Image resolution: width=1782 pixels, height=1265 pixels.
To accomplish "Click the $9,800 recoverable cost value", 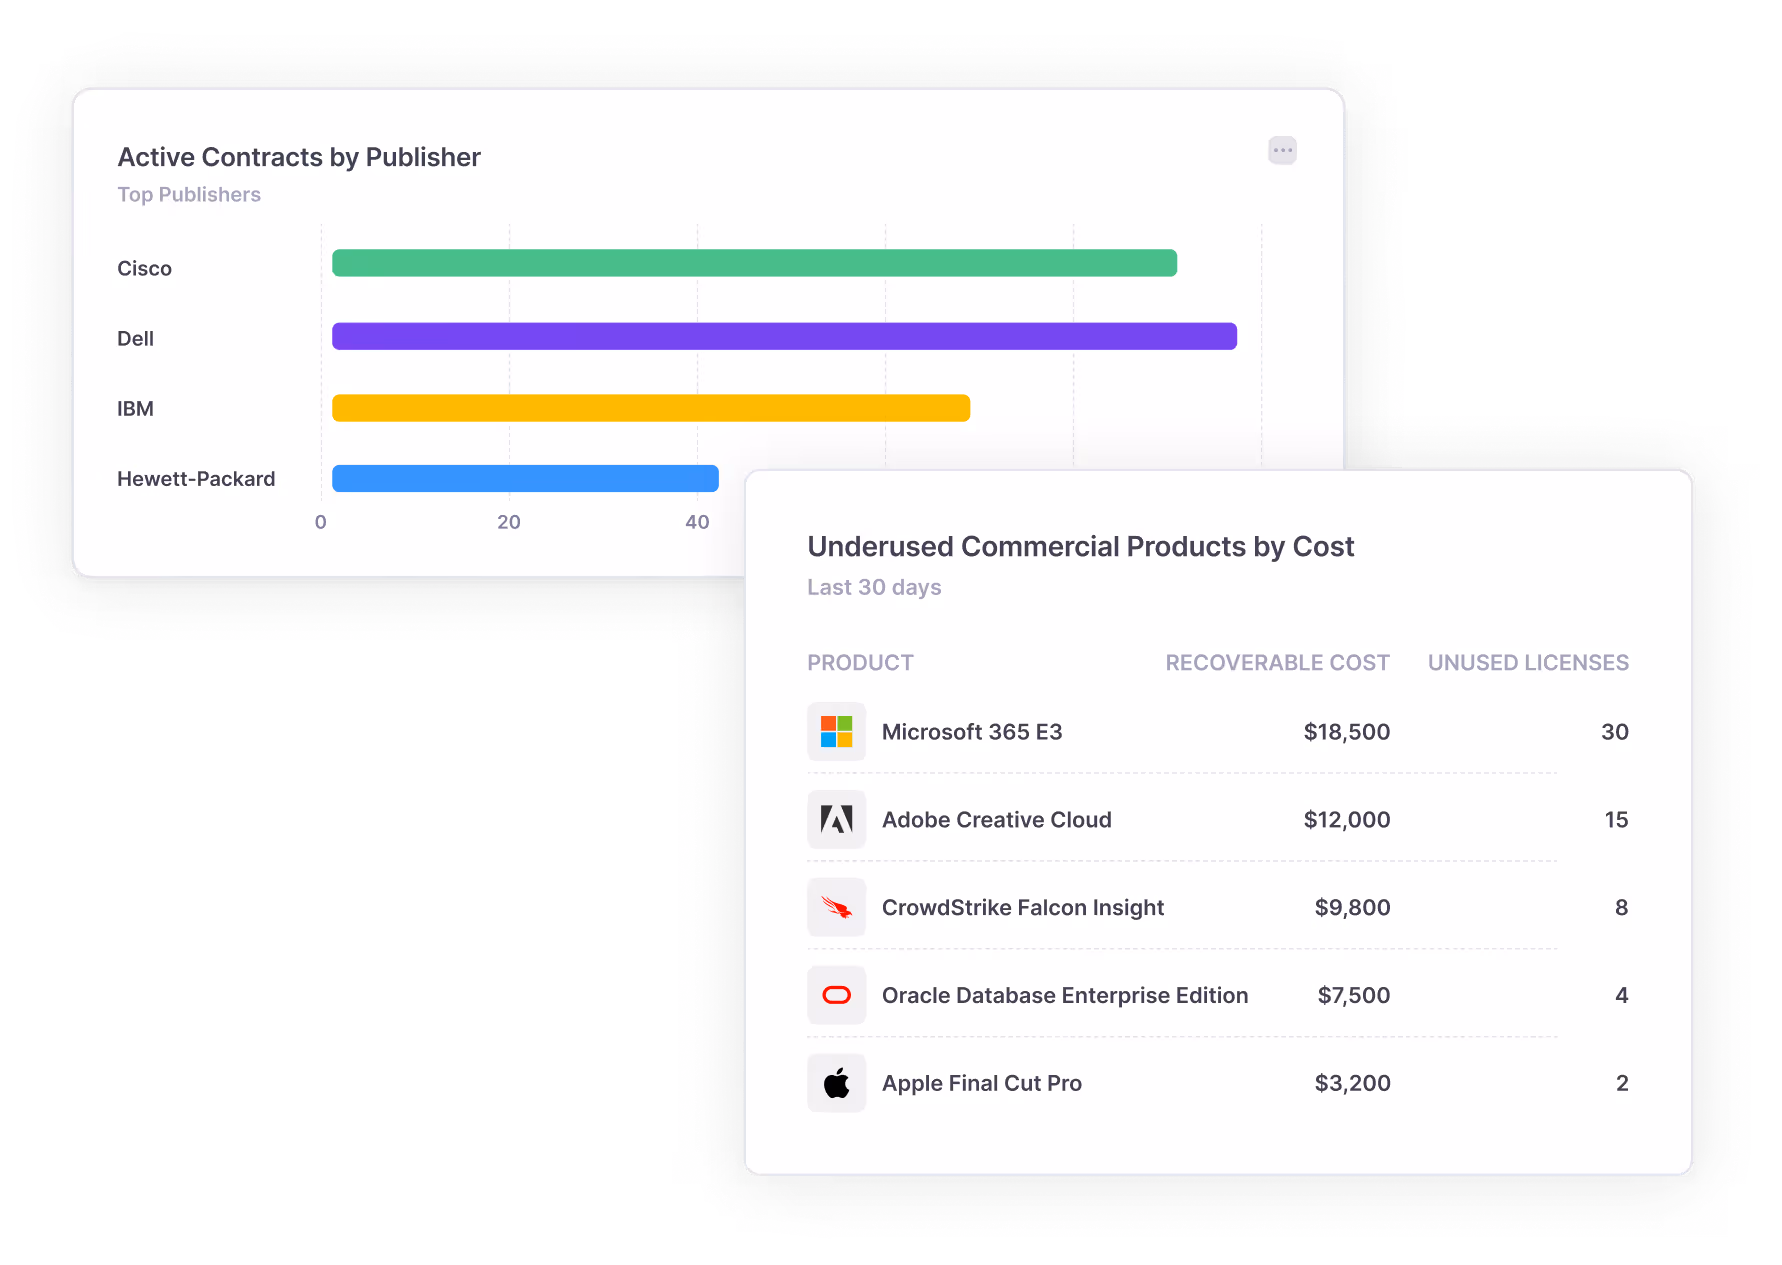I will pyautogui.click(x=1352, y=907).
